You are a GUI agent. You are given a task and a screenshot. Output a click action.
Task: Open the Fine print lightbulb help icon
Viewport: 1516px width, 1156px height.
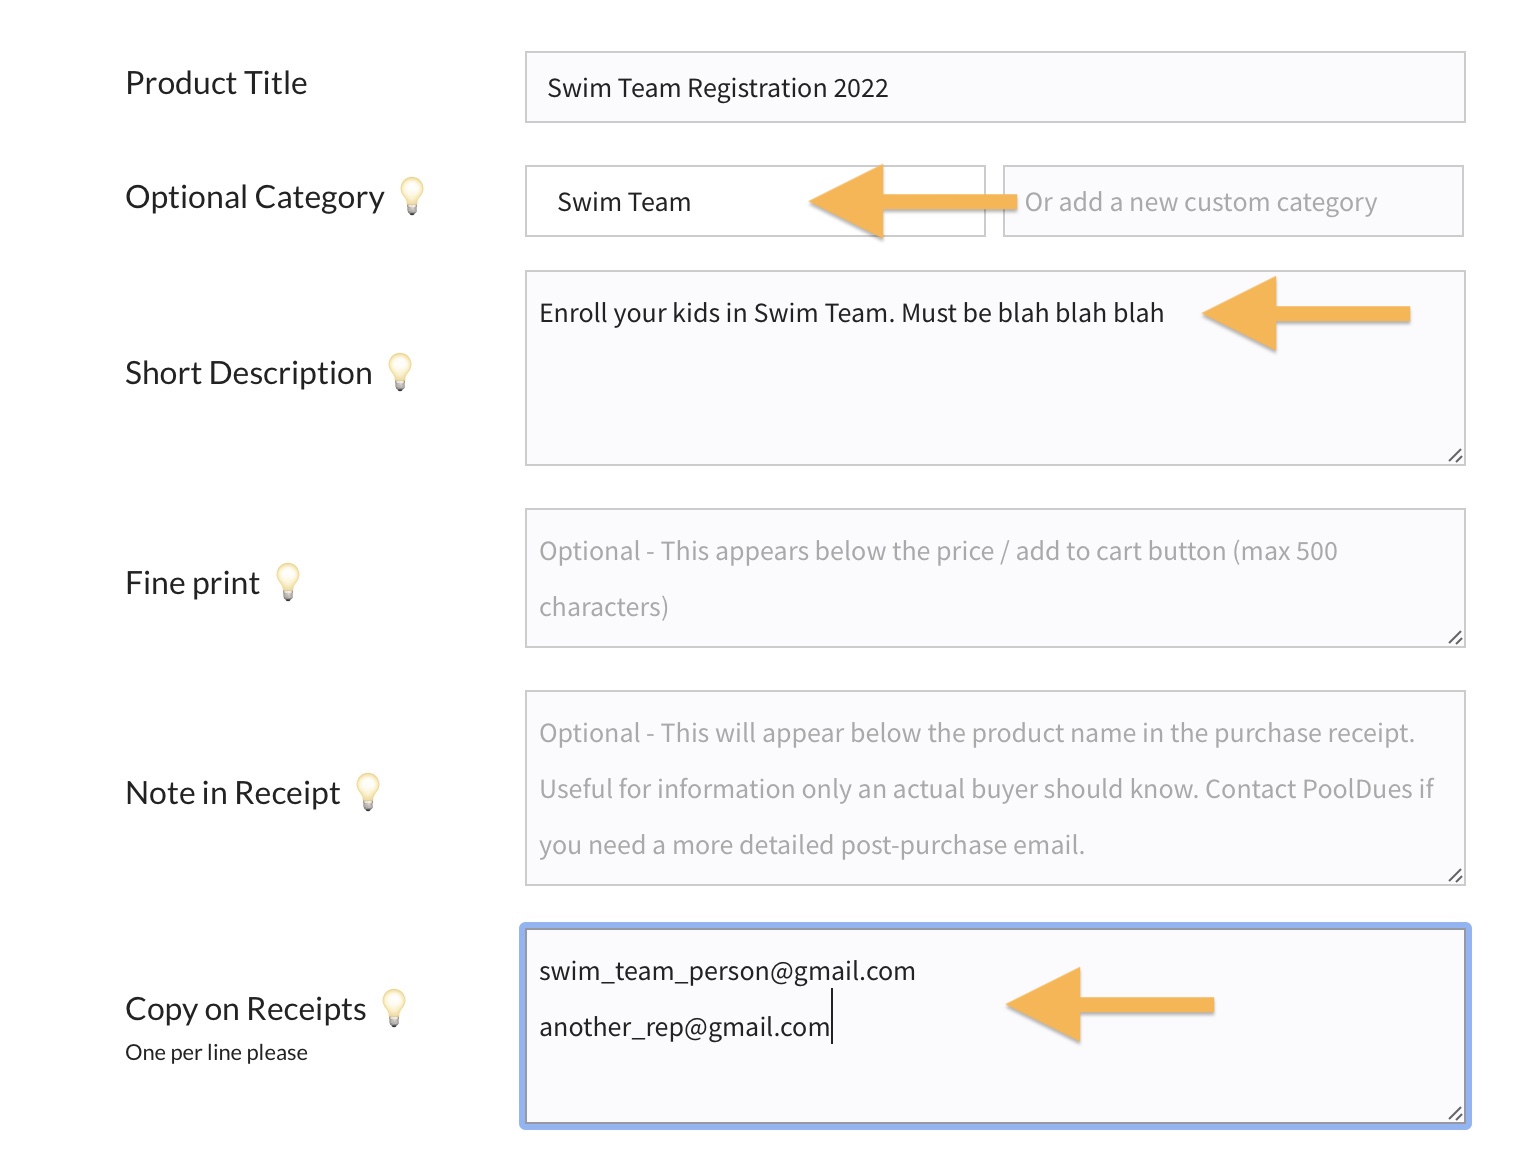[x=288, y=581]
